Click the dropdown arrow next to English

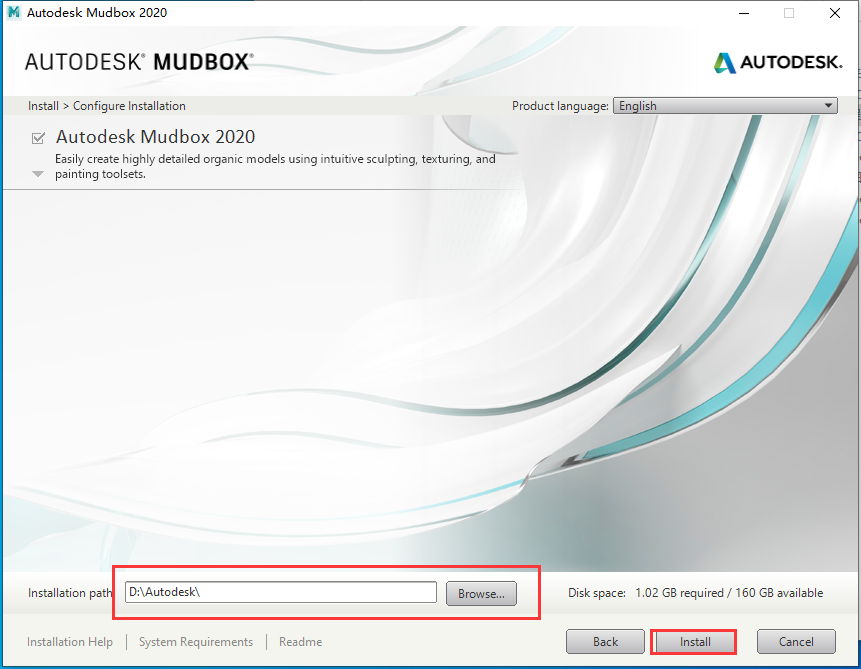tap(828, 105)
